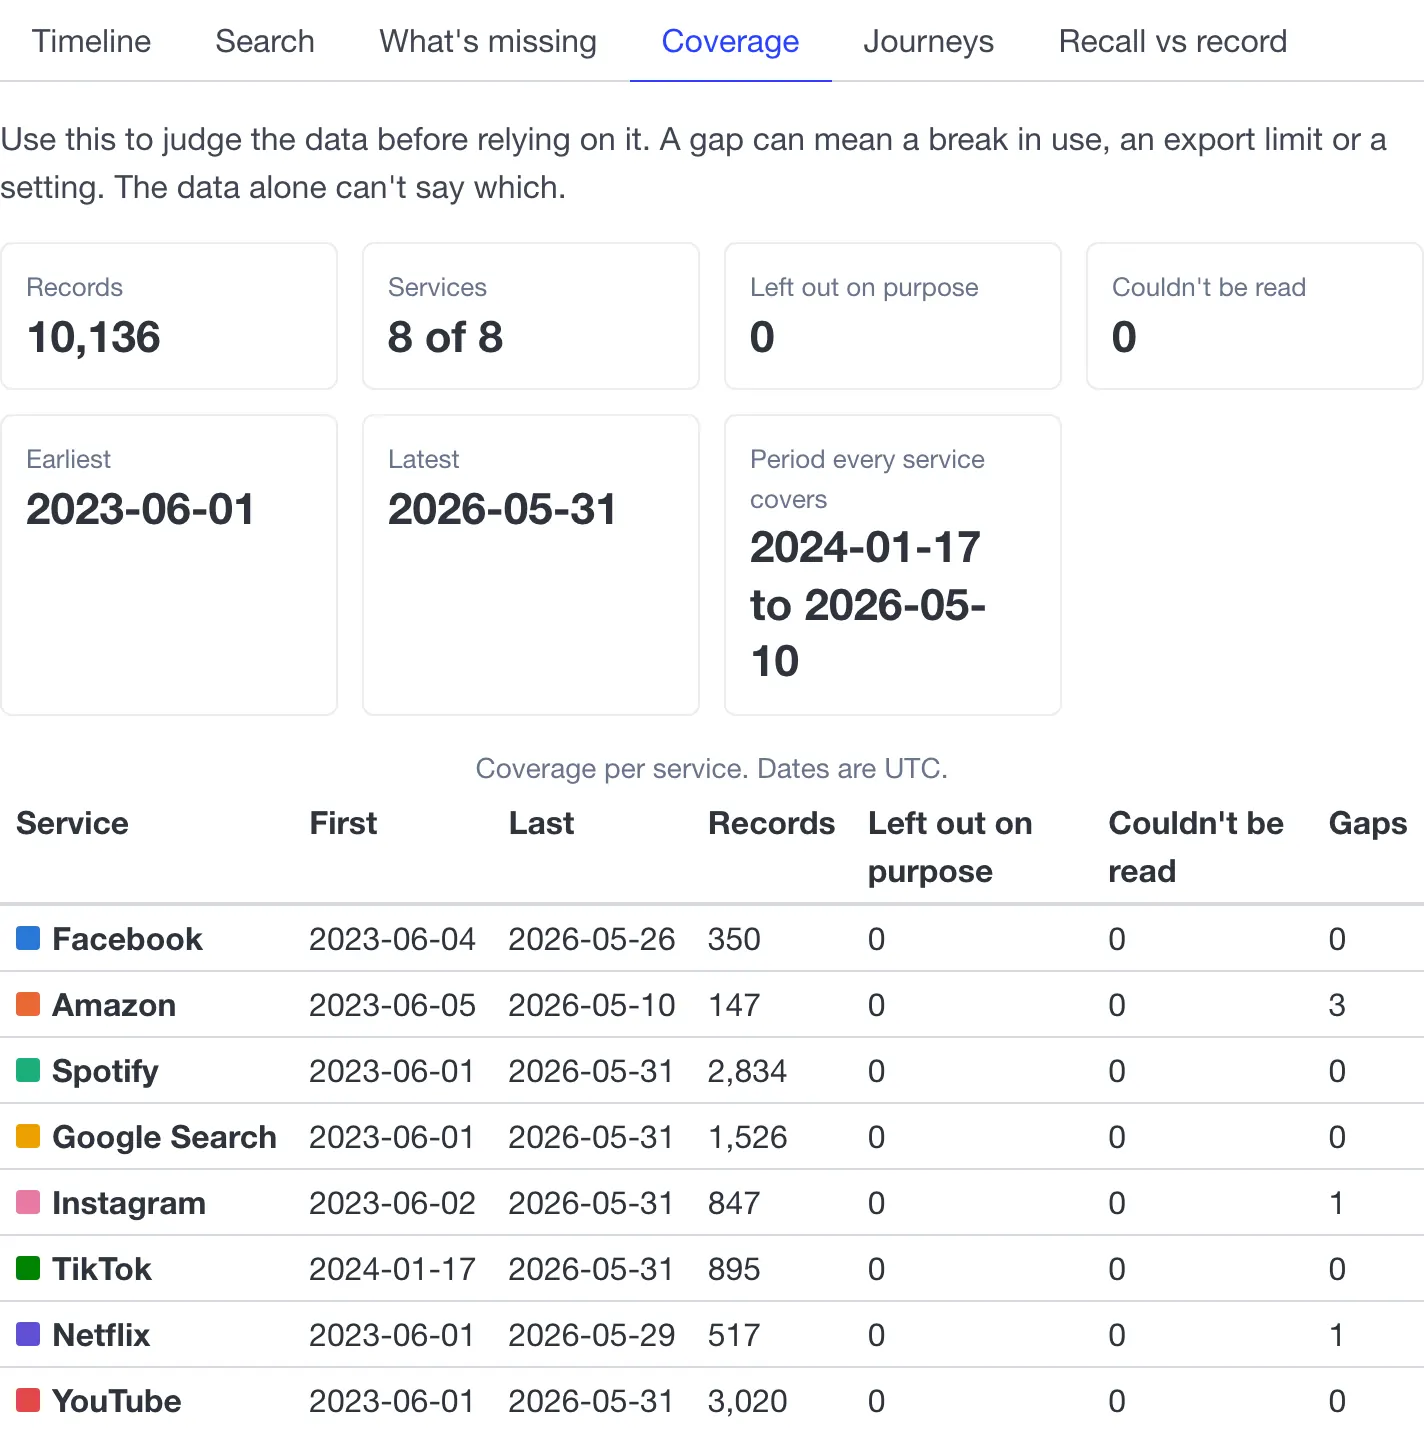This screenshot has width=1424, height=1432.
Task: Click the Records 10,136 summary card
Action: pyautogui.click(x=169, y=316)
